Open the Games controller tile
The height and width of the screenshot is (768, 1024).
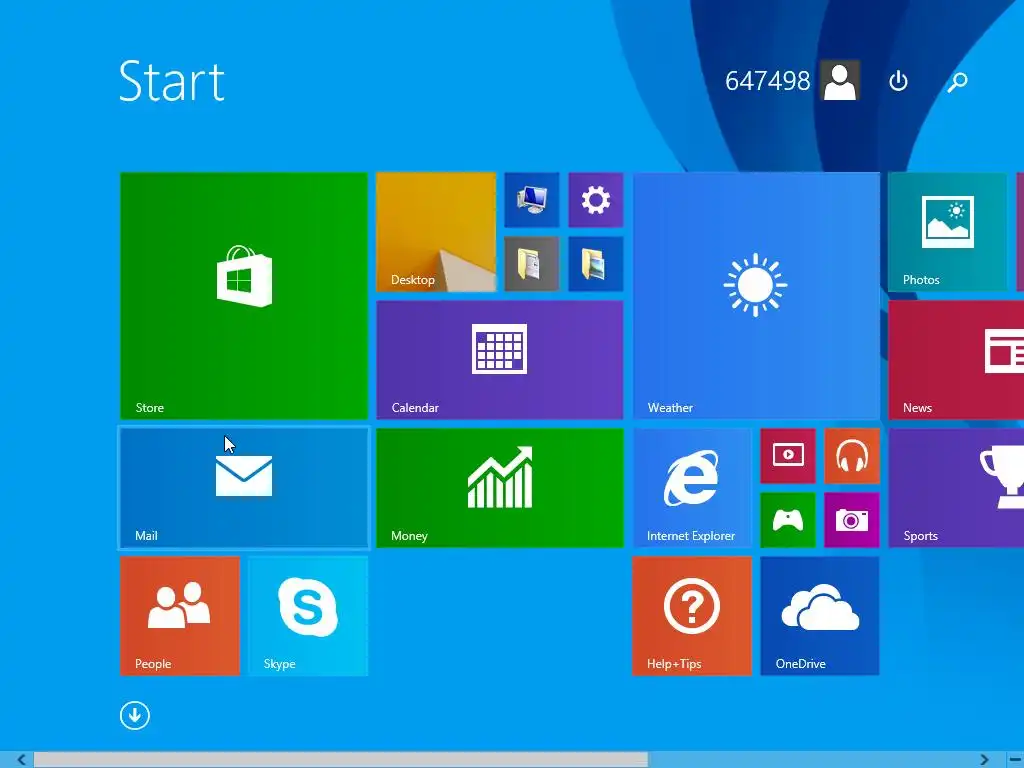[x=788, y=519]
